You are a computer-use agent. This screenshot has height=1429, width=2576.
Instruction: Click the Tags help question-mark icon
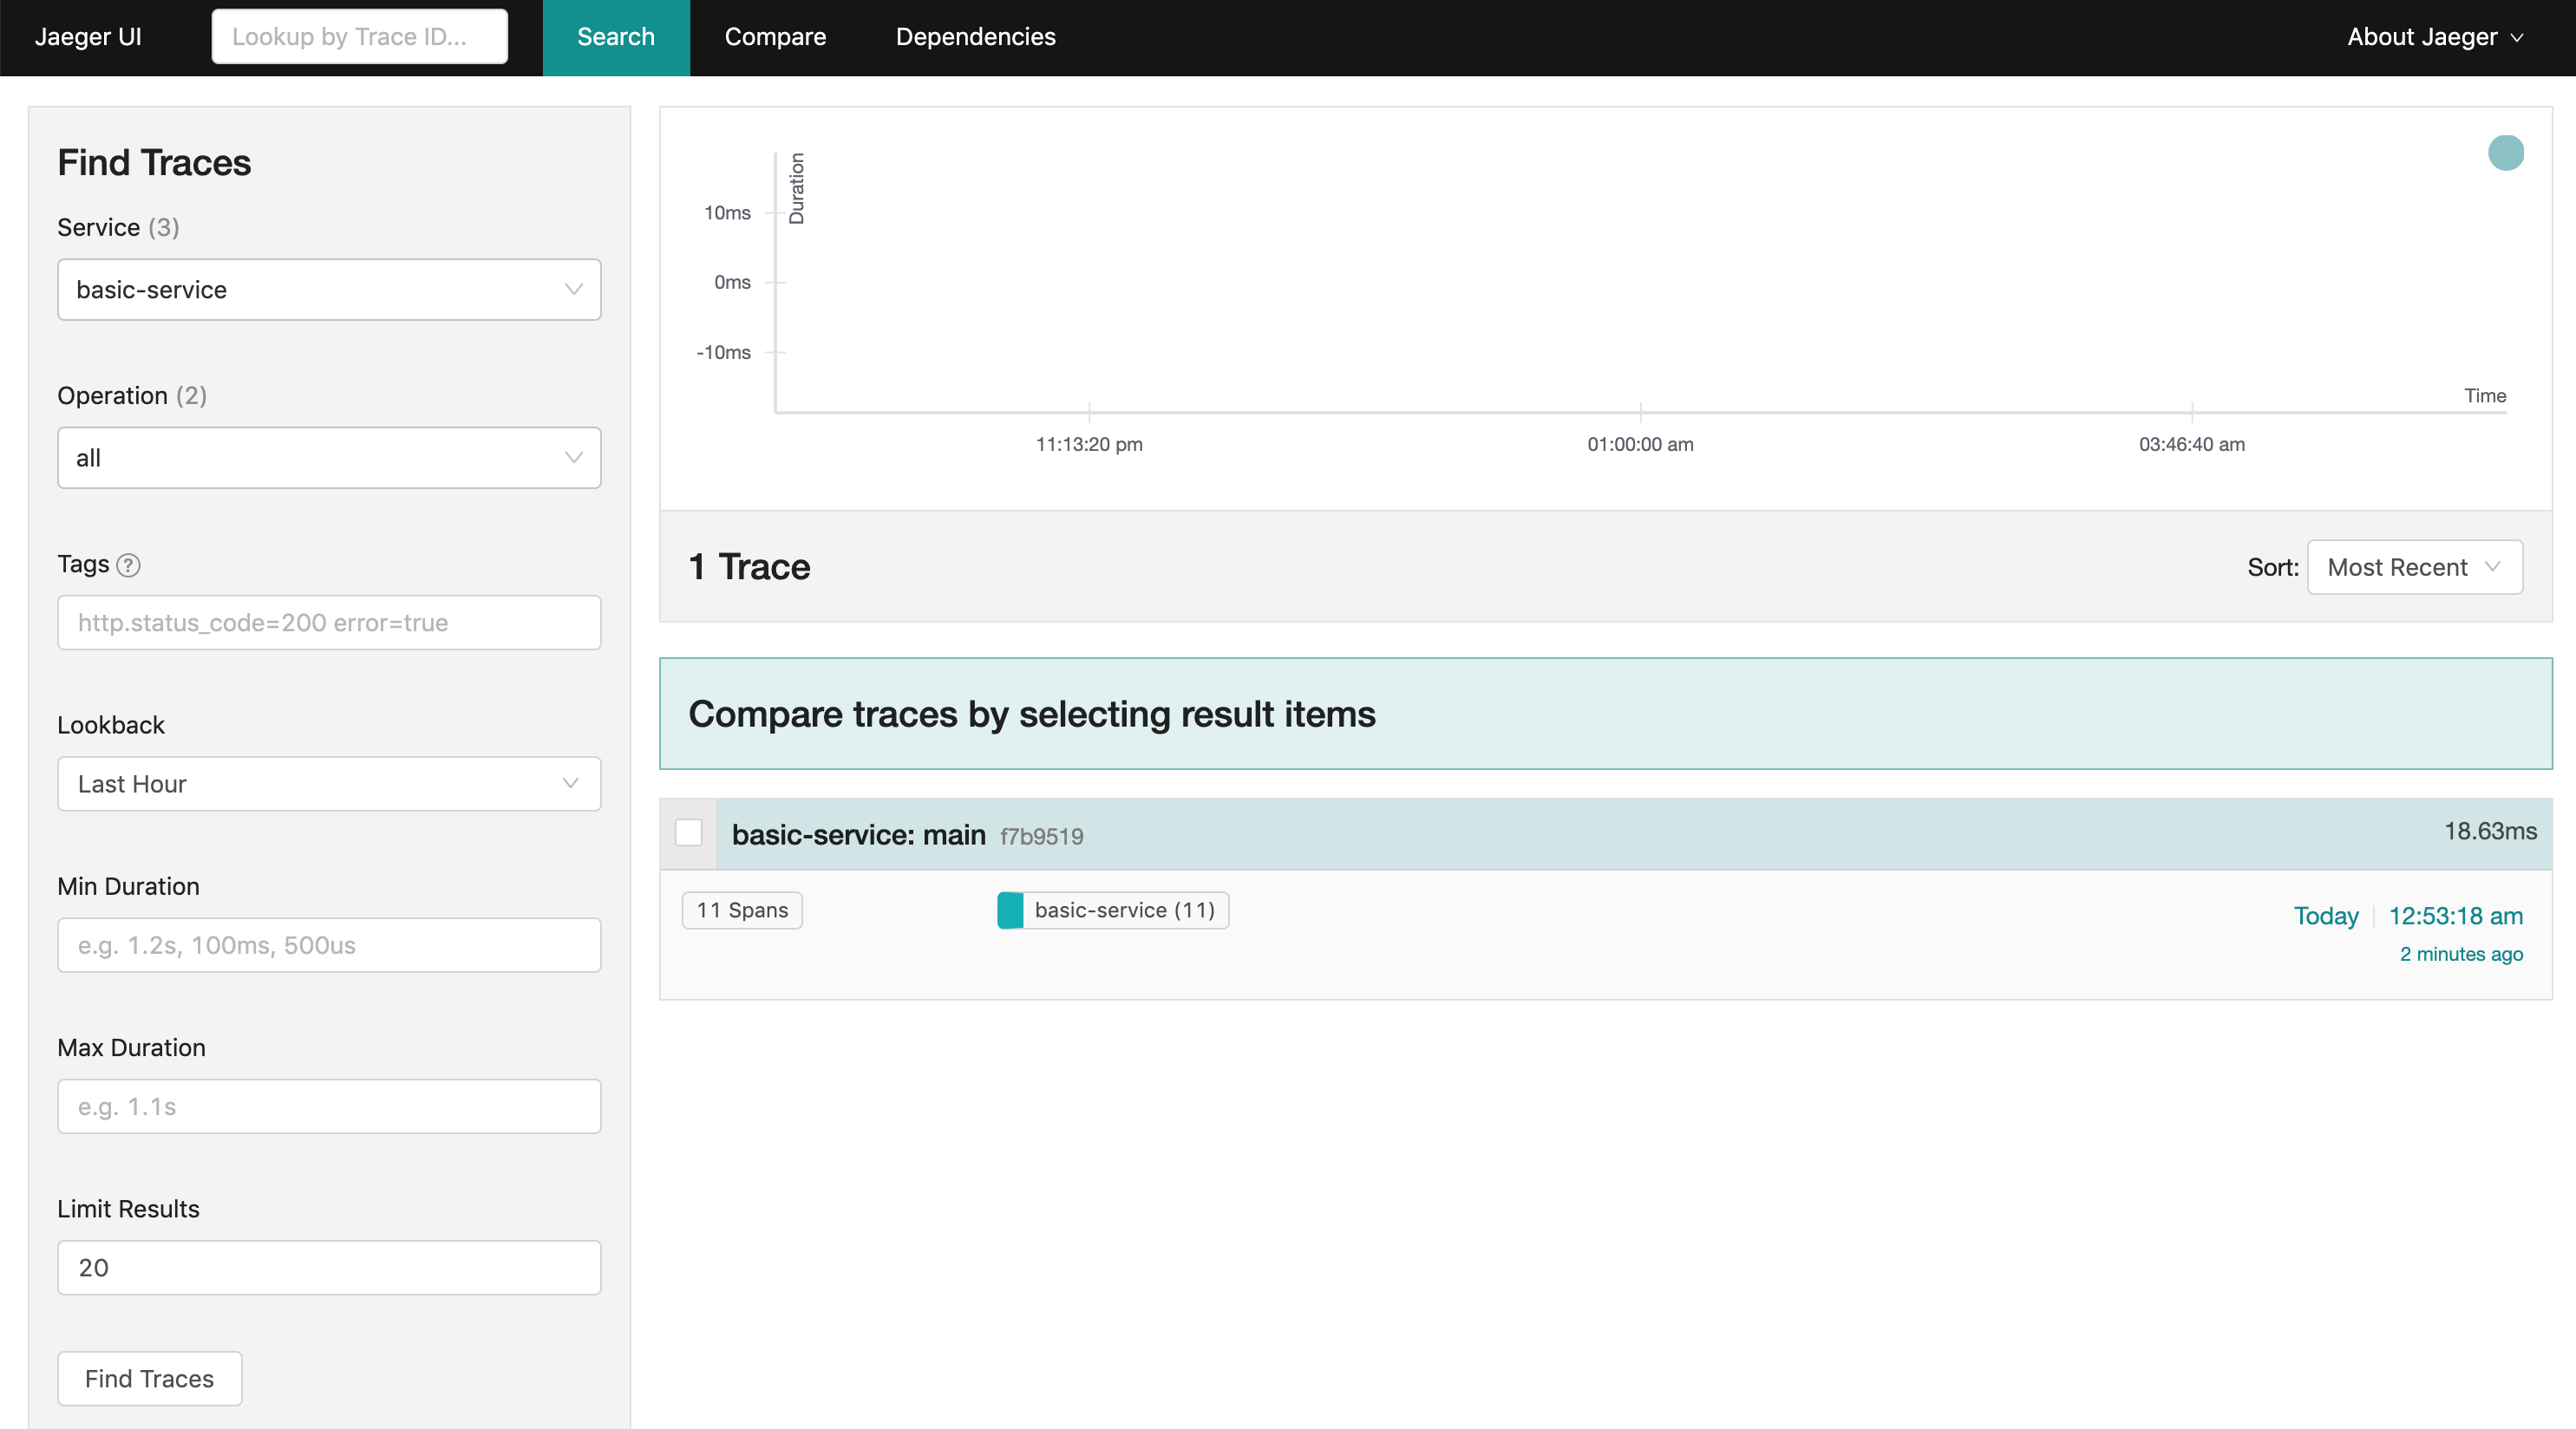(128, 565)
